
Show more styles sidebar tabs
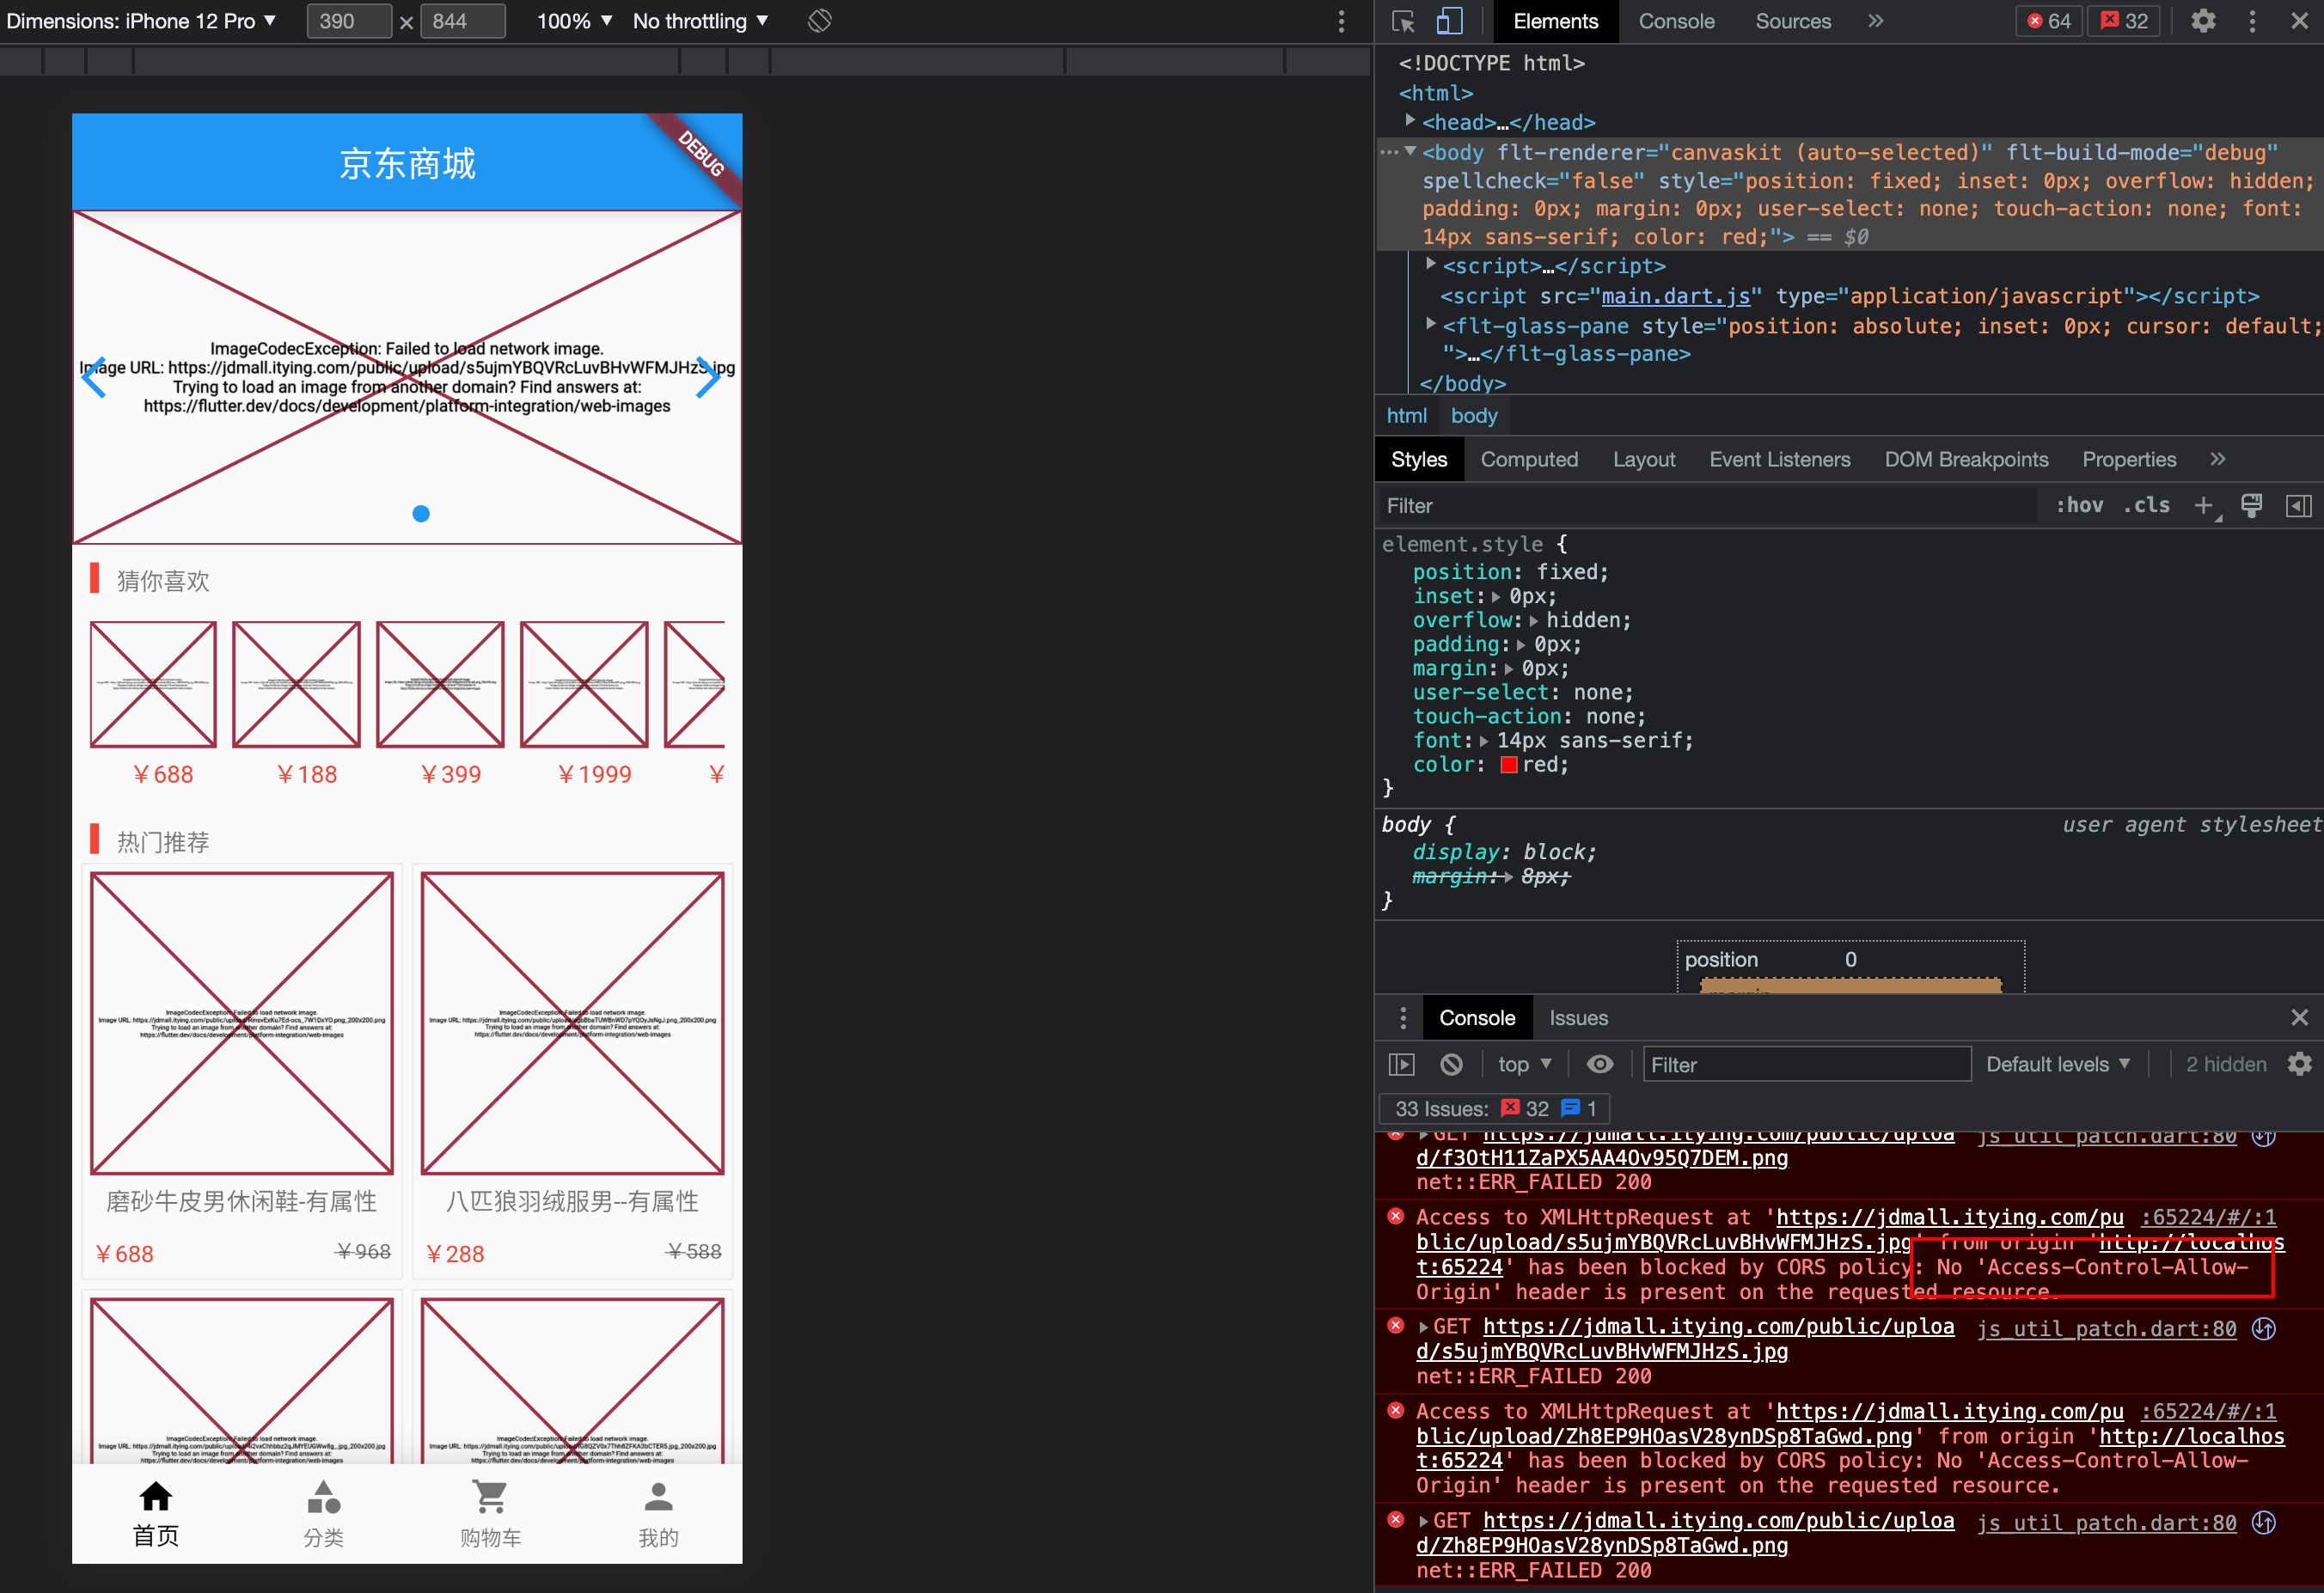point(2217,459)
